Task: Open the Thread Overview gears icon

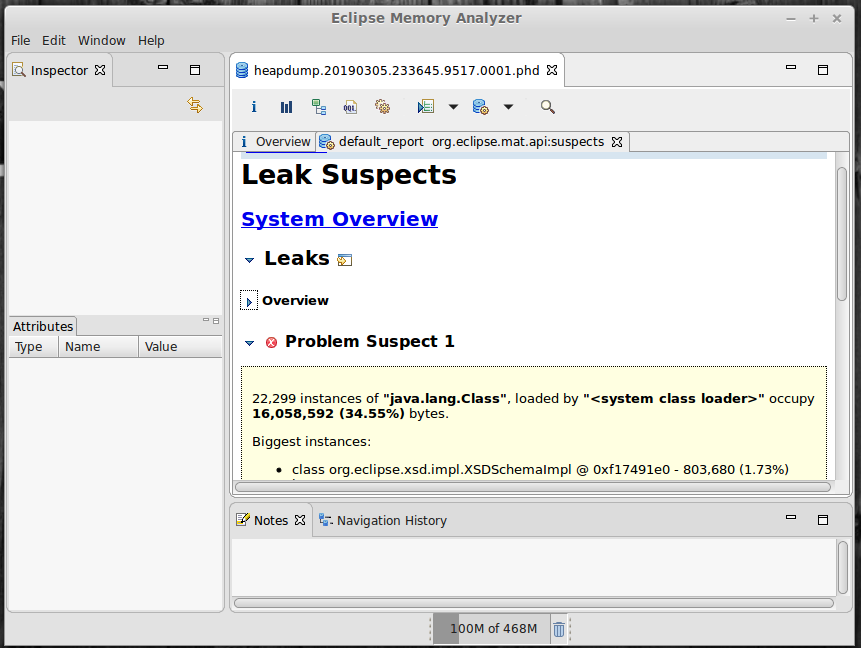Action: [x=382, y=107]
